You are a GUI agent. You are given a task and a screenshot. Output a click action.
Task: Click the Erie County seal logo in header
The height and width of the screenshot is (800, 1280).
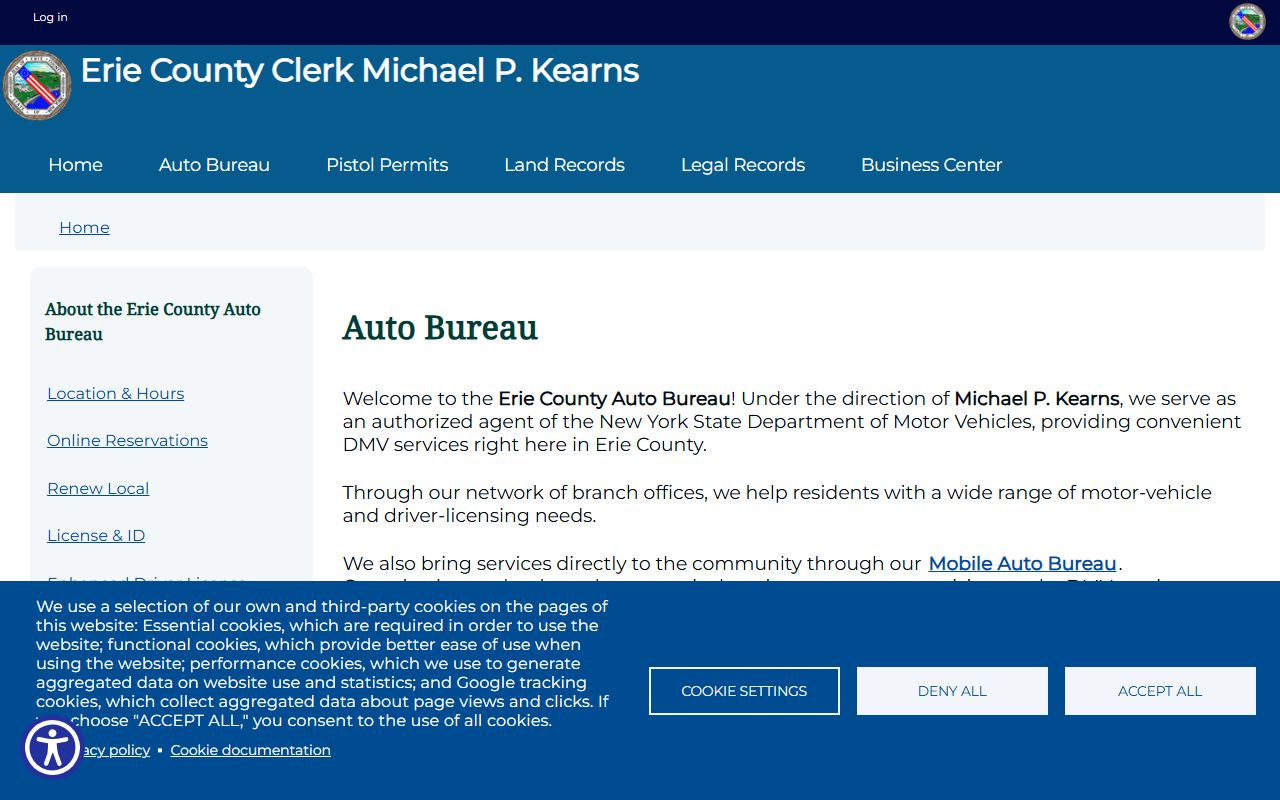pos(38,85)
